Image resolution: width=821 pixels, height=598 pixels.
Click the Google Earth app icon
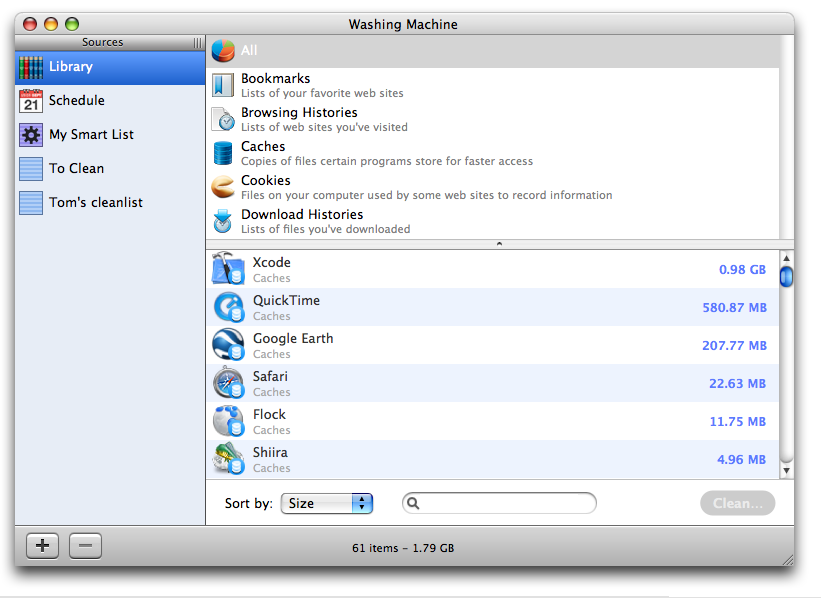click(228, 345)
